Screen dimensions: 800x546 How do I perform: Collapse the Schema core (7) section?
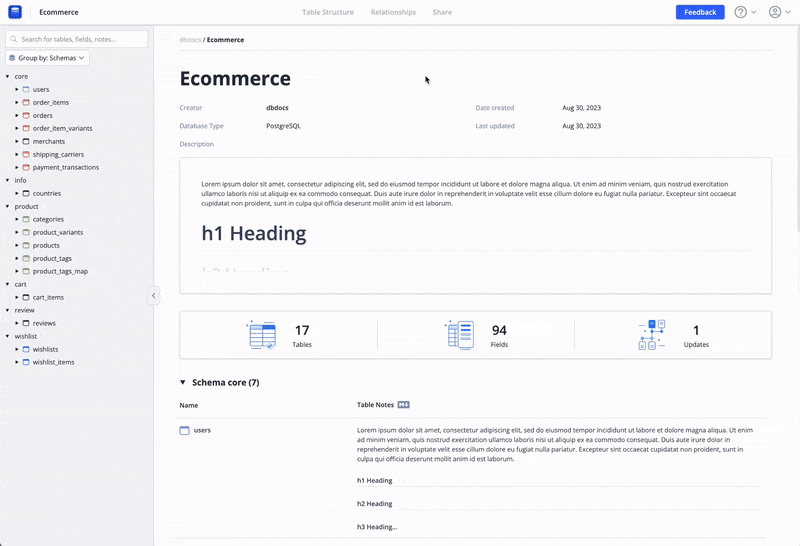[183, 382]
